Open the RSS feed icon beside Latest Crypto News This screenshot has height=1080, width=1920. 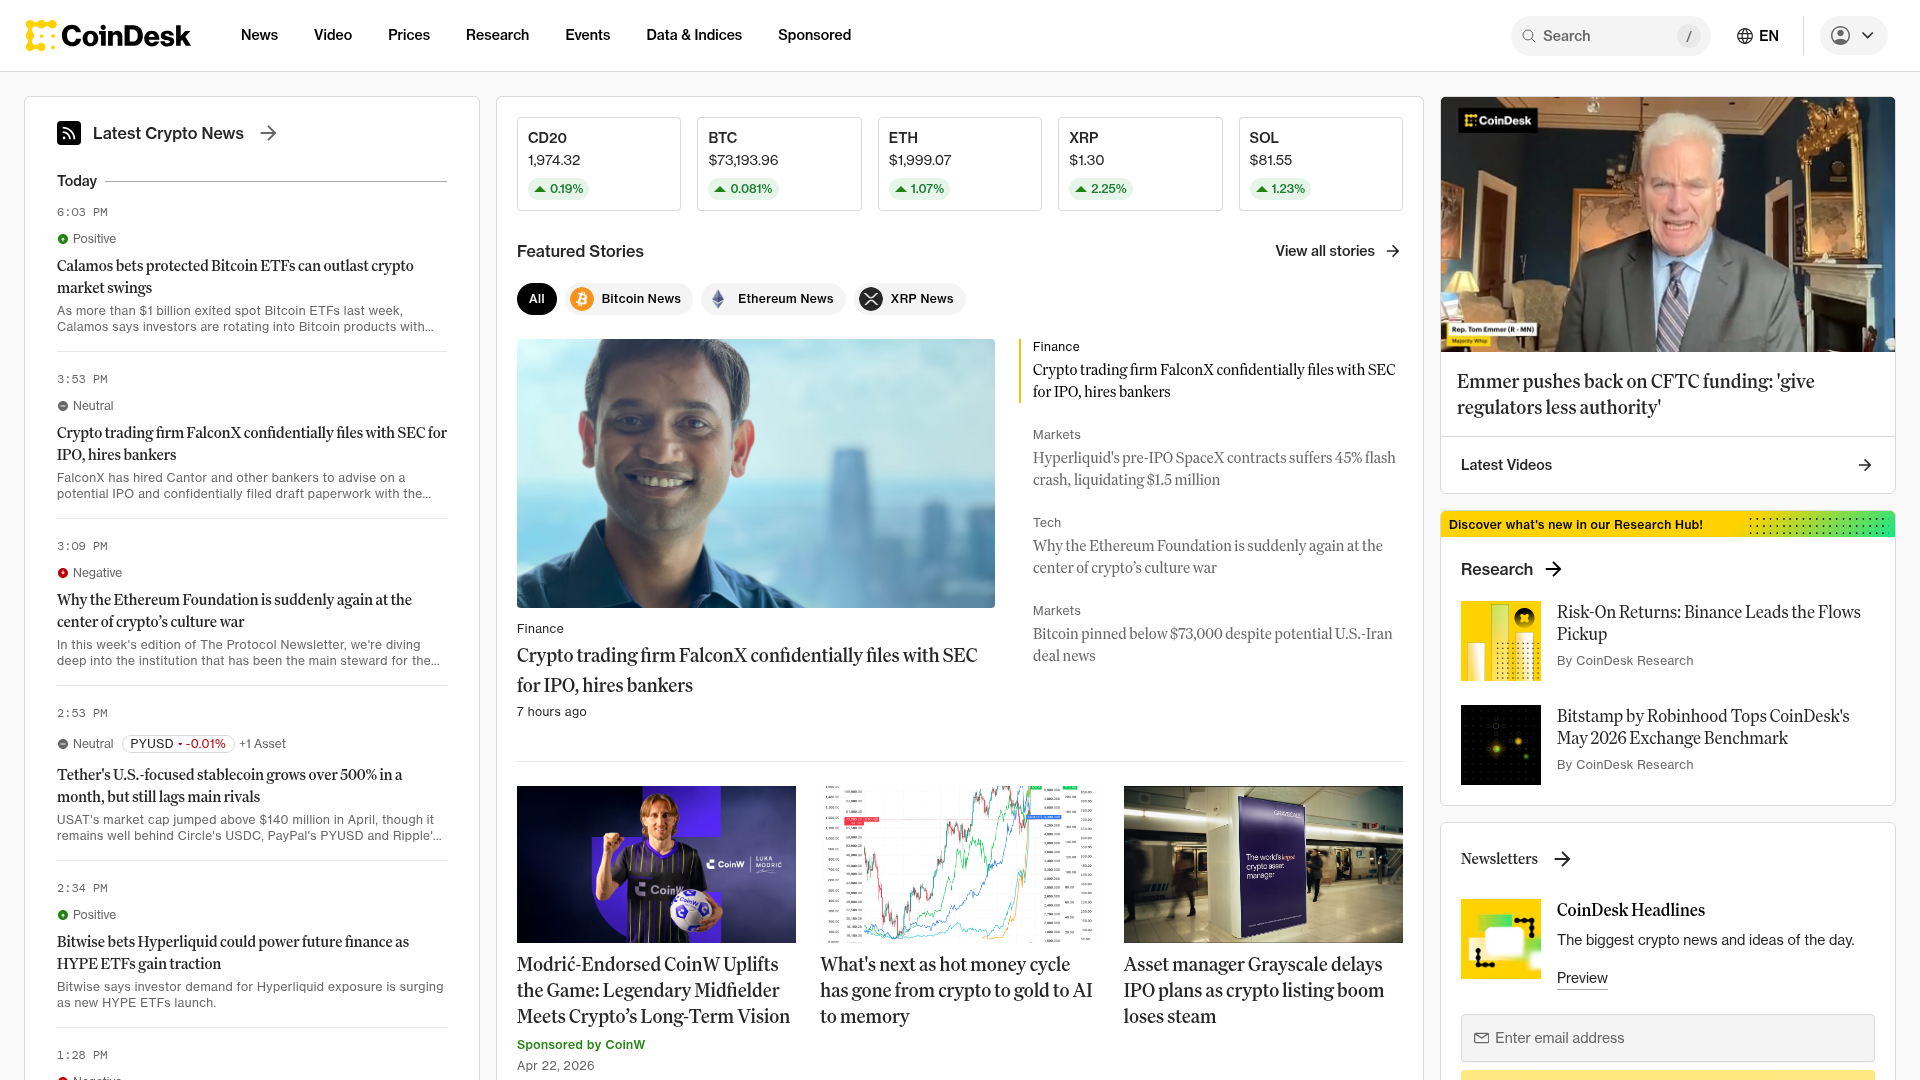[69, 133]
